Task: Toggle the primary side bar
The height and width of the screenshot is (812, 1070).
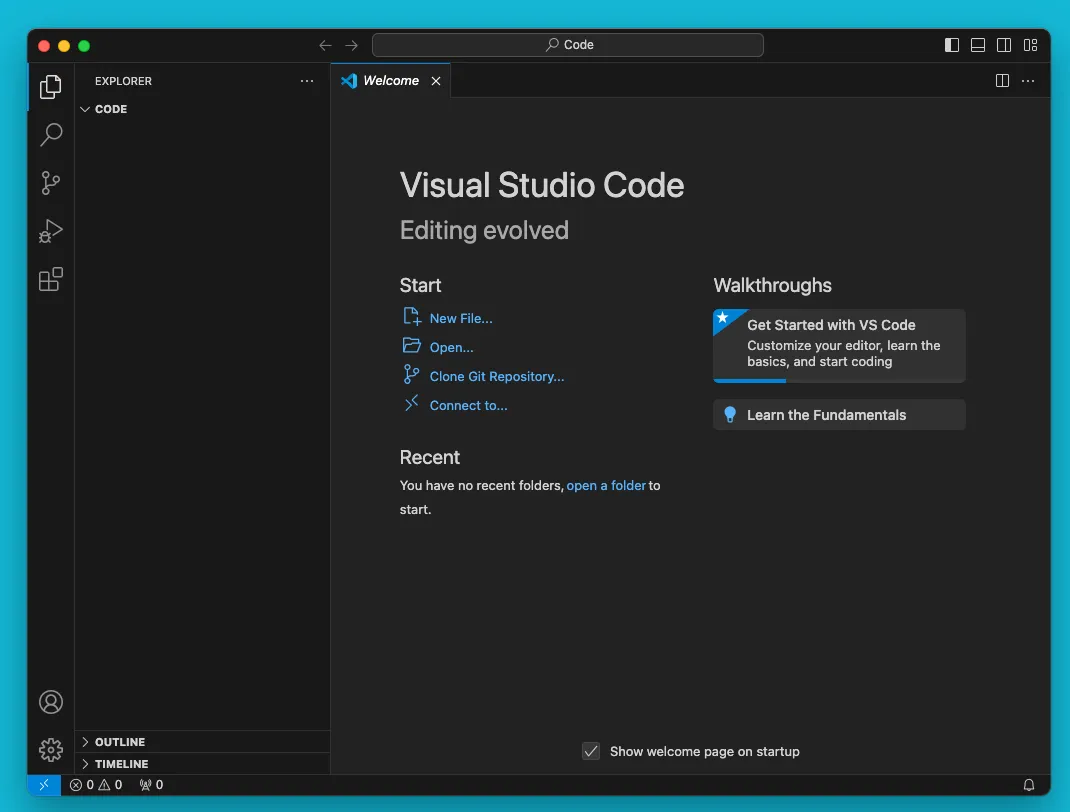Action: [x=952, y=45]
